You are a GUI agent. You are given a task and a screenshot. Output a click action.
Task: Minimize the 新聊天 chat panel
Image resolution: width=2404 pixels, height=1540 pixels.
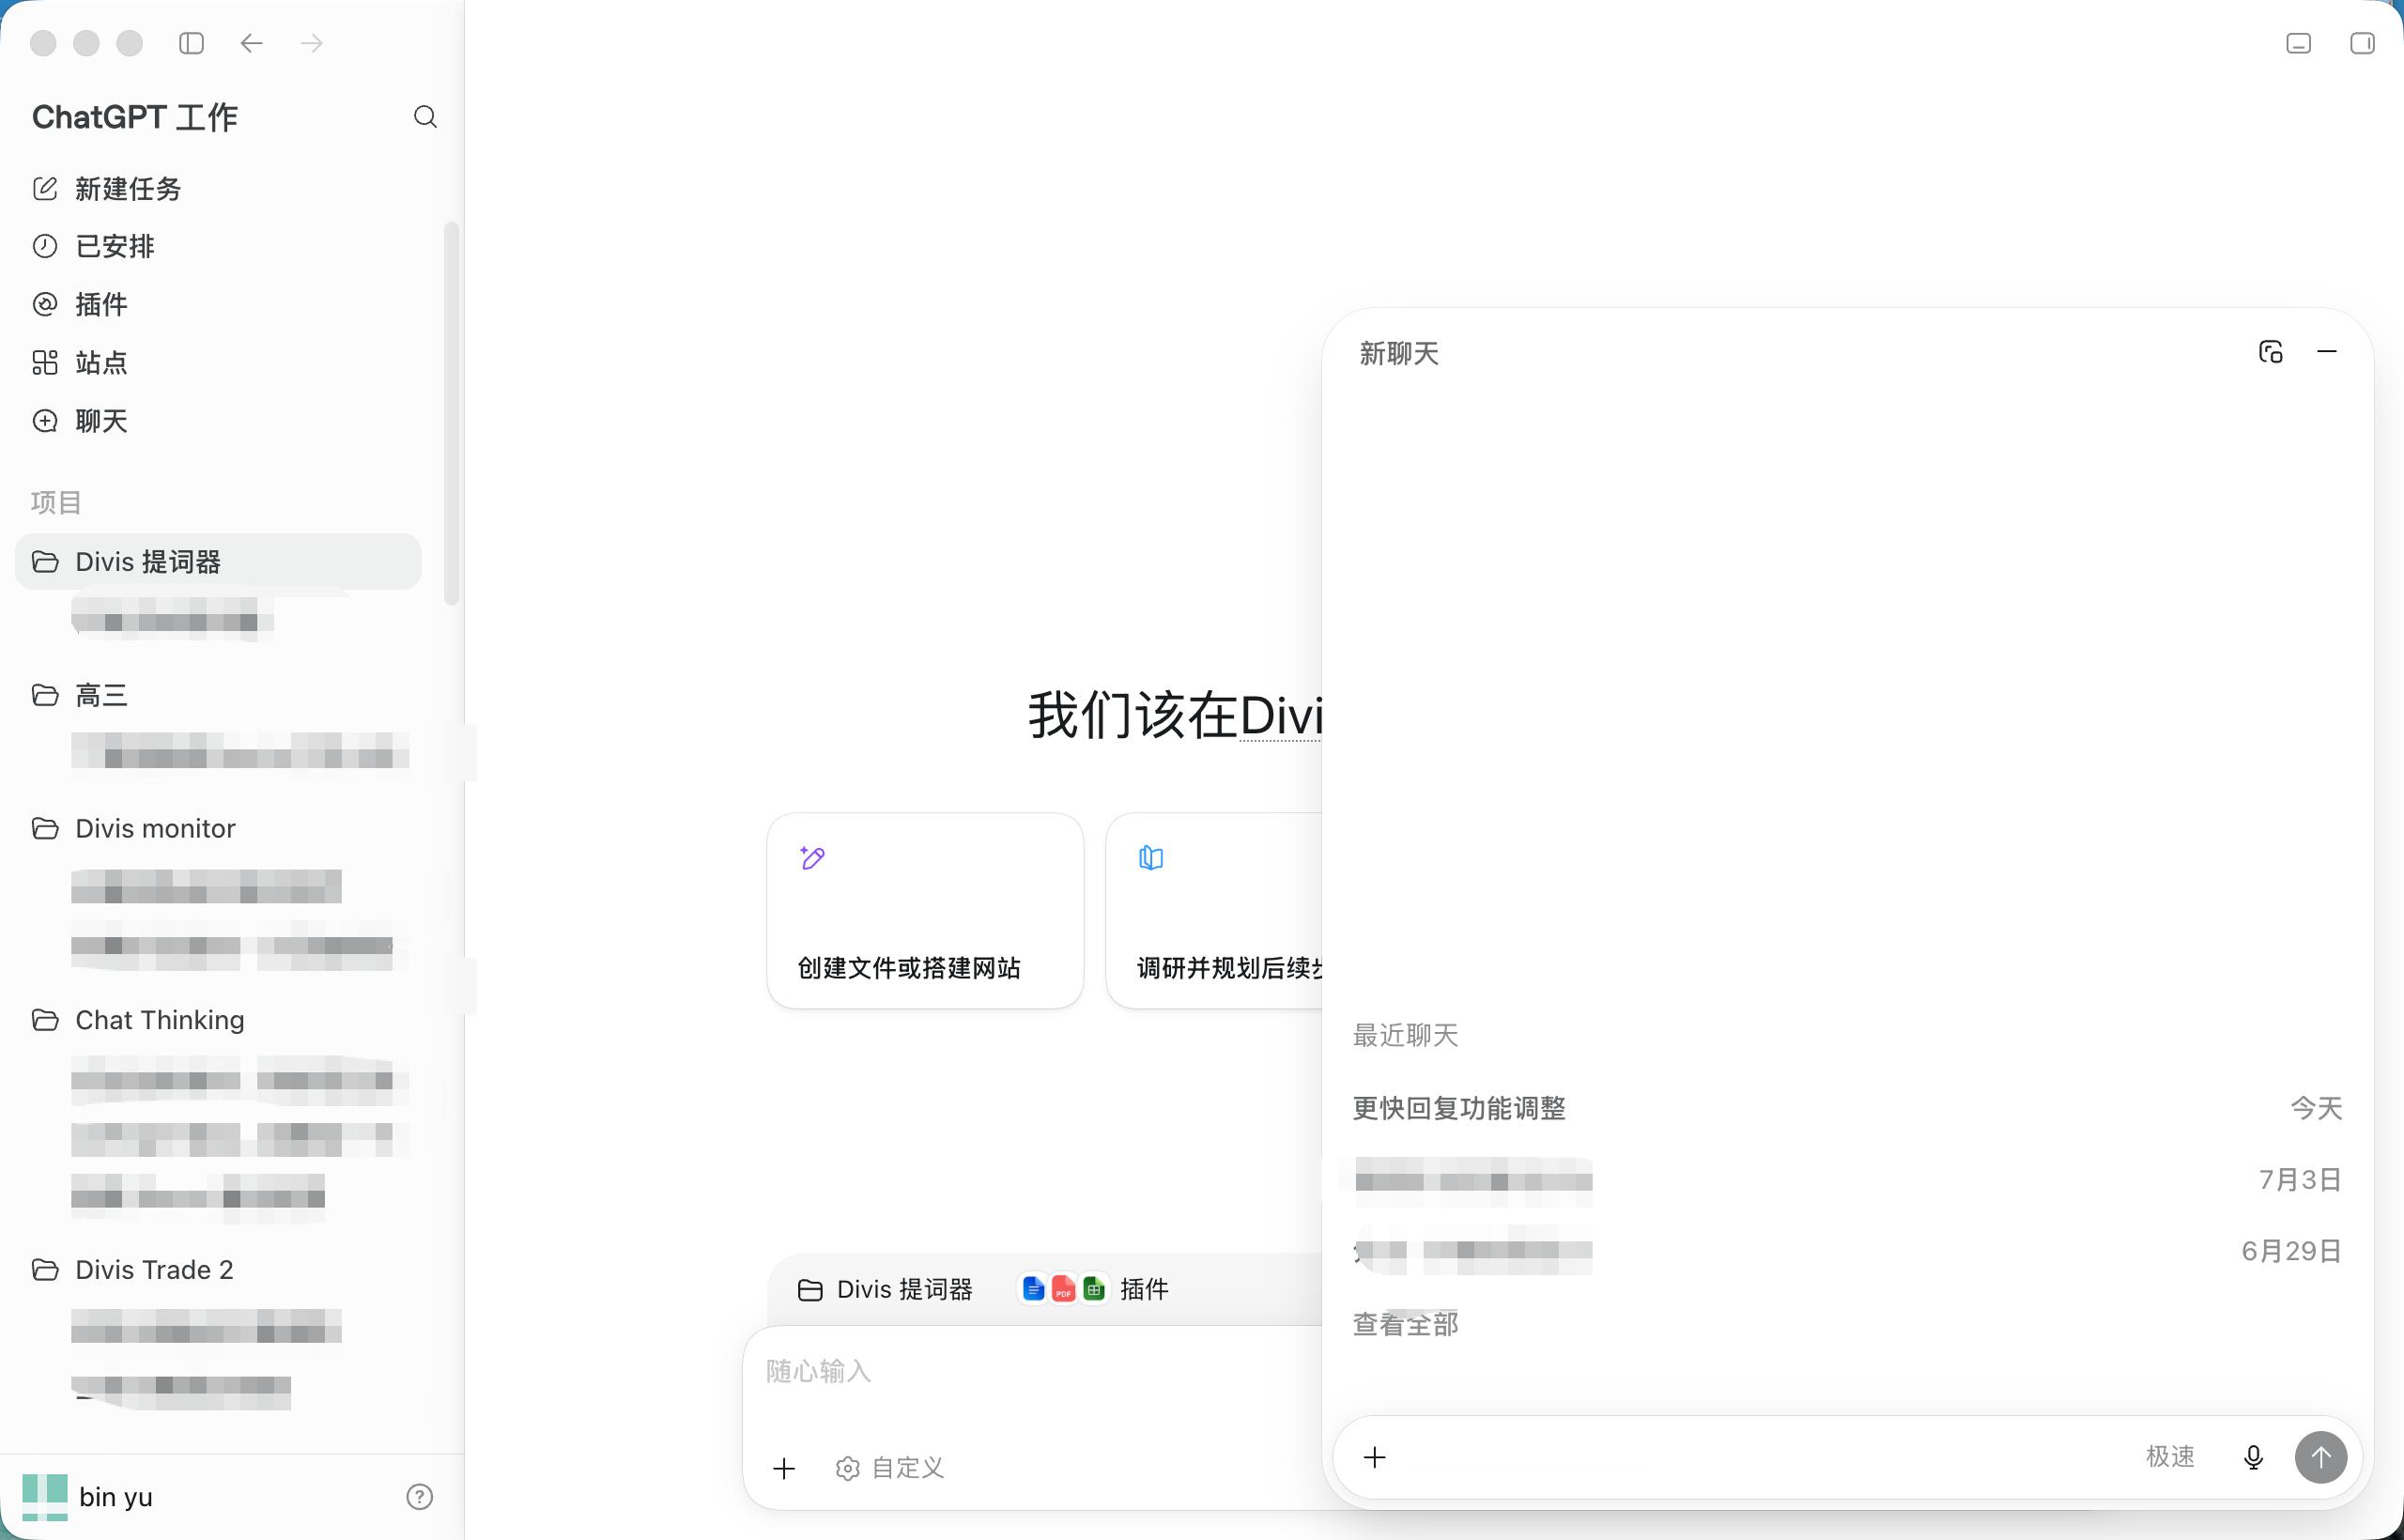pyautogui.click(x=2327, y=352)
